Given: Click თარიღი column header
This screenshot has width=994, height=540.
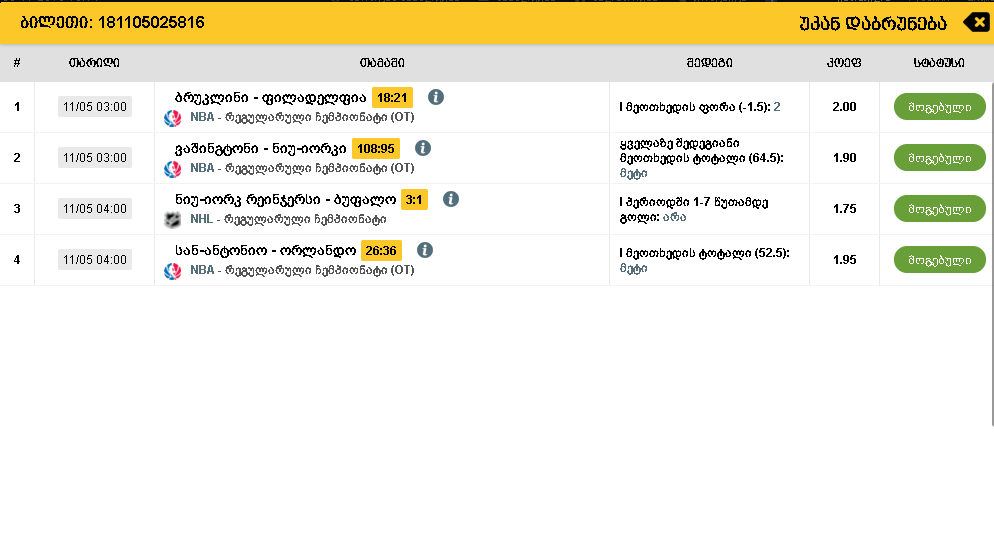Looking at the screenshot, I should tap(94, 62).
